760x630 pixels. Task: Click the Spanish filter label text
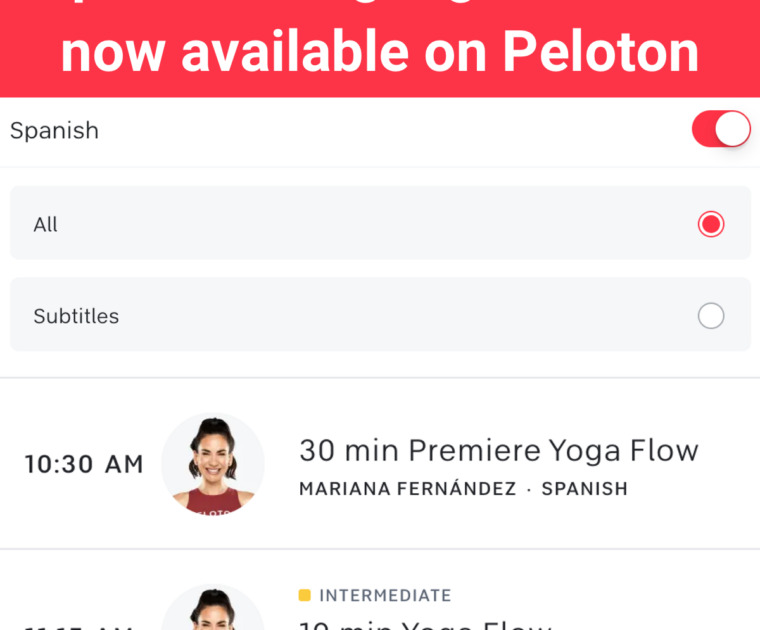pos(54,131)
